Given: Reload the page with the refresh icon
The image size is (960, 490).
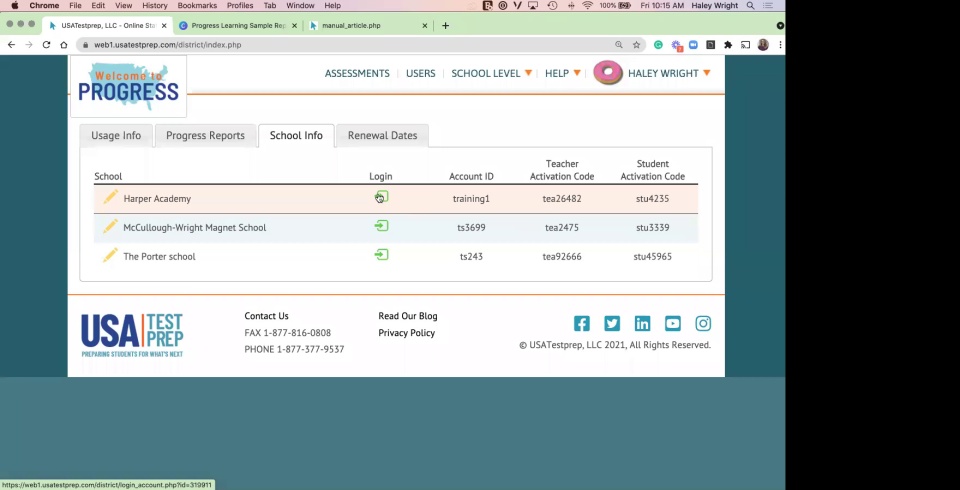Looking at the screenshot, I should [46, 45].
